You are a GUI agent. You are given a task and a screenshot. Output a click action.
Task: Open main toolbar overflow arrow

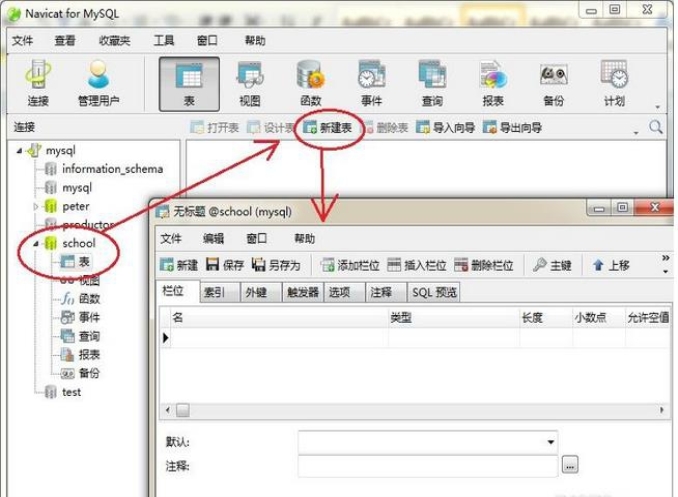click(658, 107)
